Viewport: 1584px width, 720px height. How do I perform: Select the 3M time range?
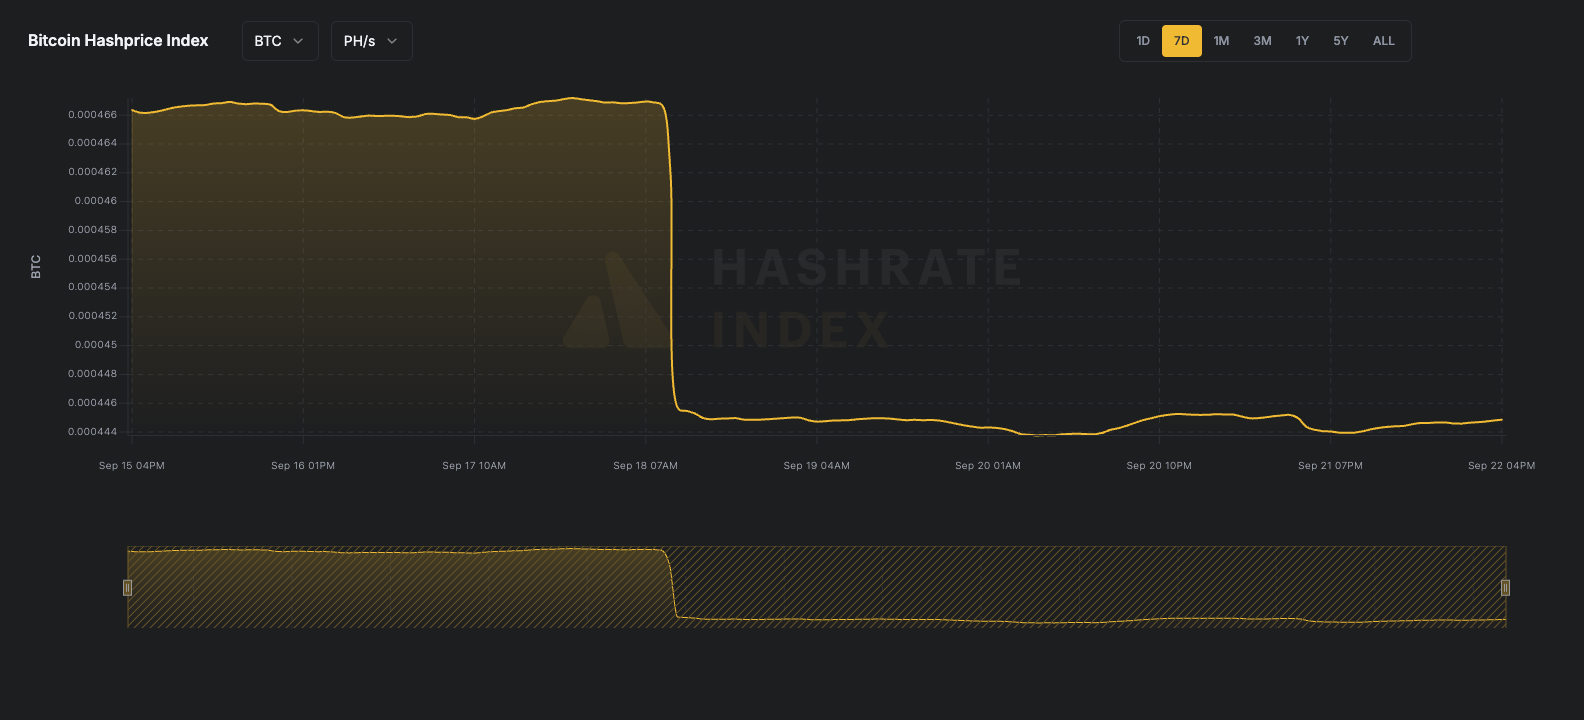pos(1263,41)
